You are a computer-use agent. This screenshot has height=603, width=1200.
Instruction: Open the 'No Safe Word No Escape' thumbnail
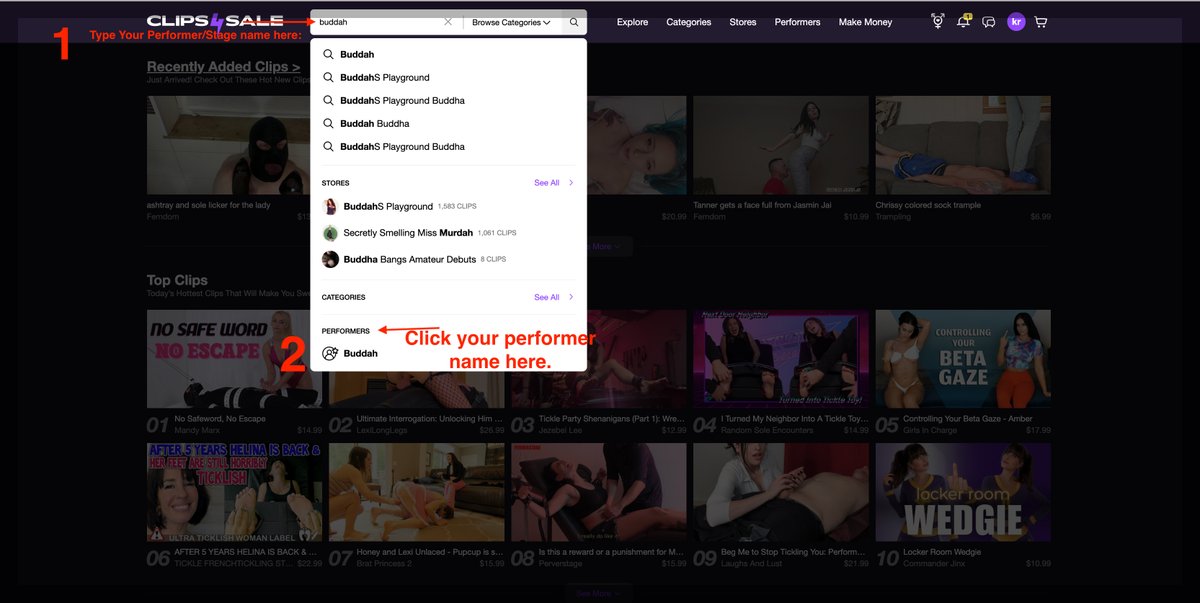234,359
